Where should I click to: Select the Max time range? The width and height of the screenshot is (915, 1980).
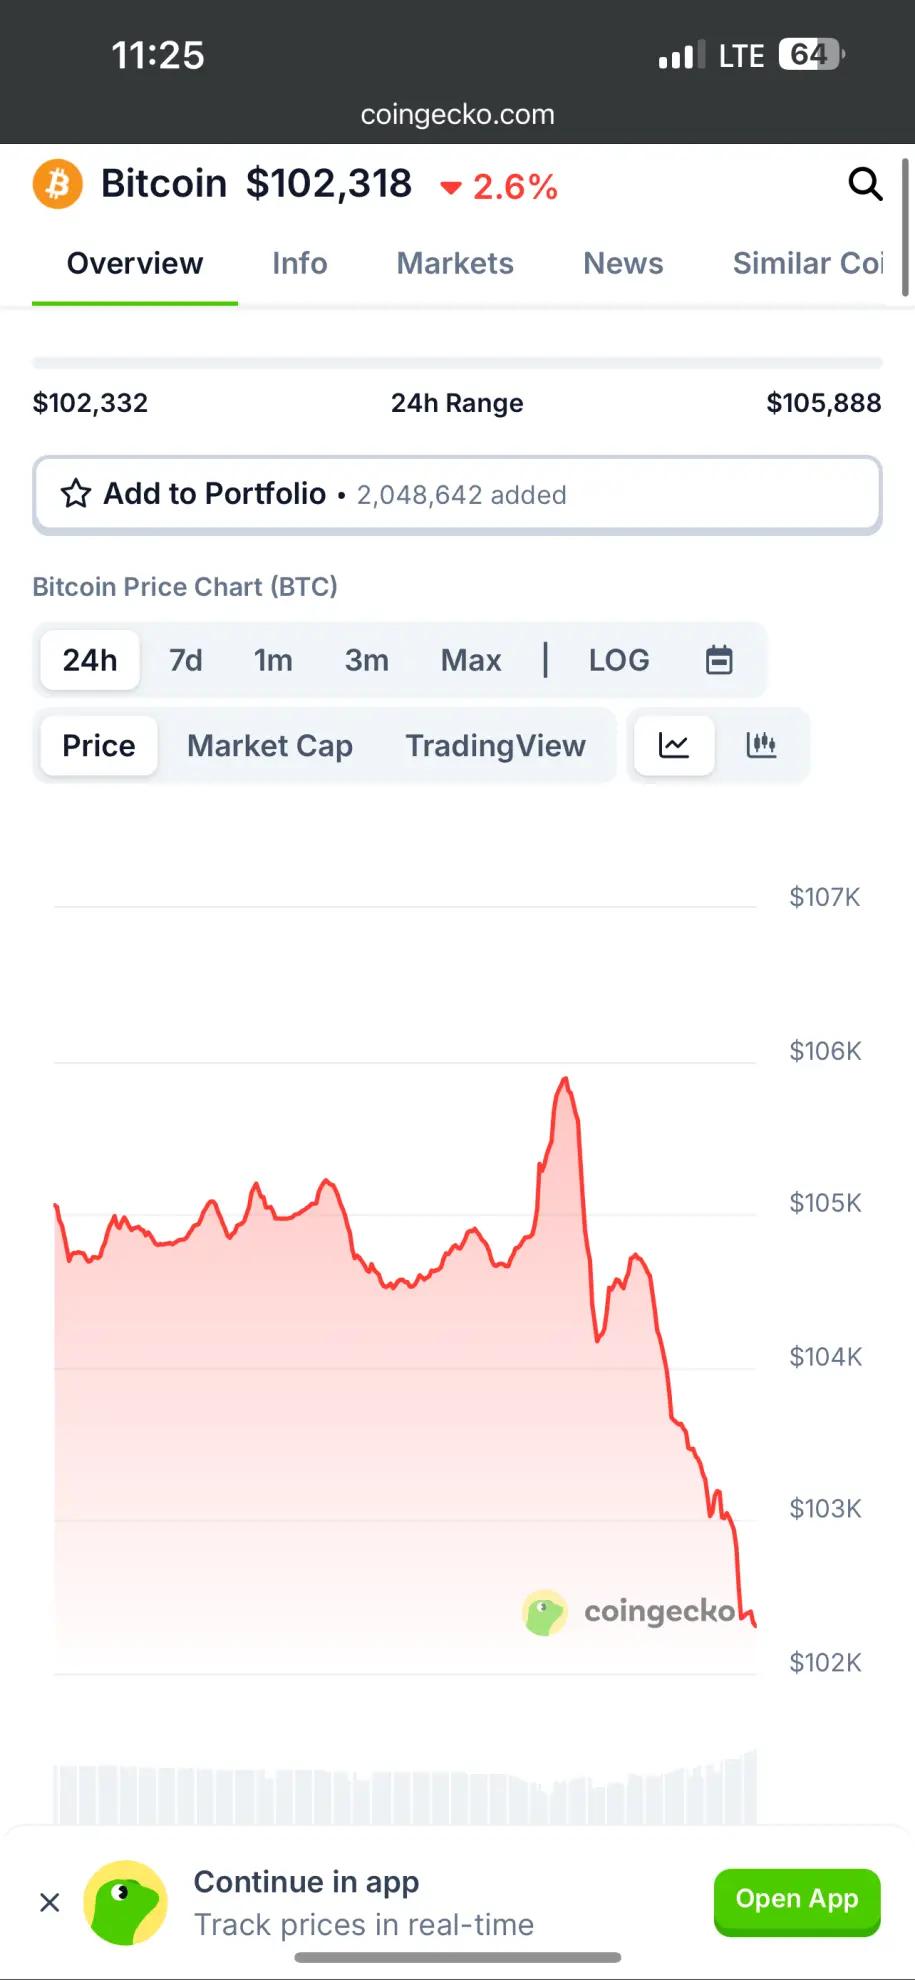point(471,660)
